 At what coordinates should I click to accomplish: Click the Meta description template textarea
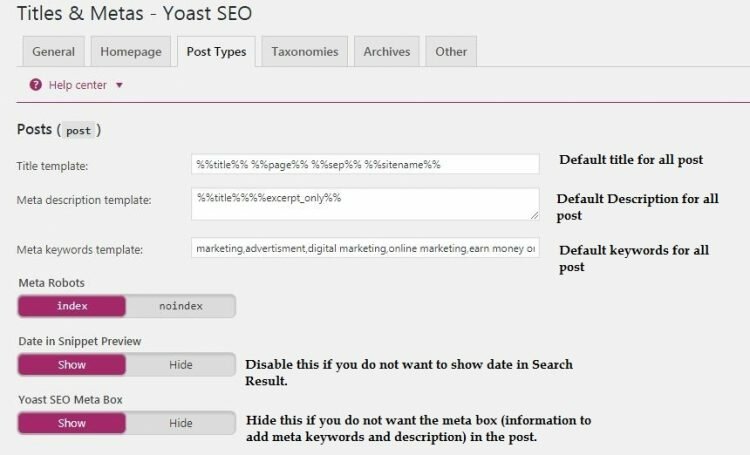pos(365,204)
